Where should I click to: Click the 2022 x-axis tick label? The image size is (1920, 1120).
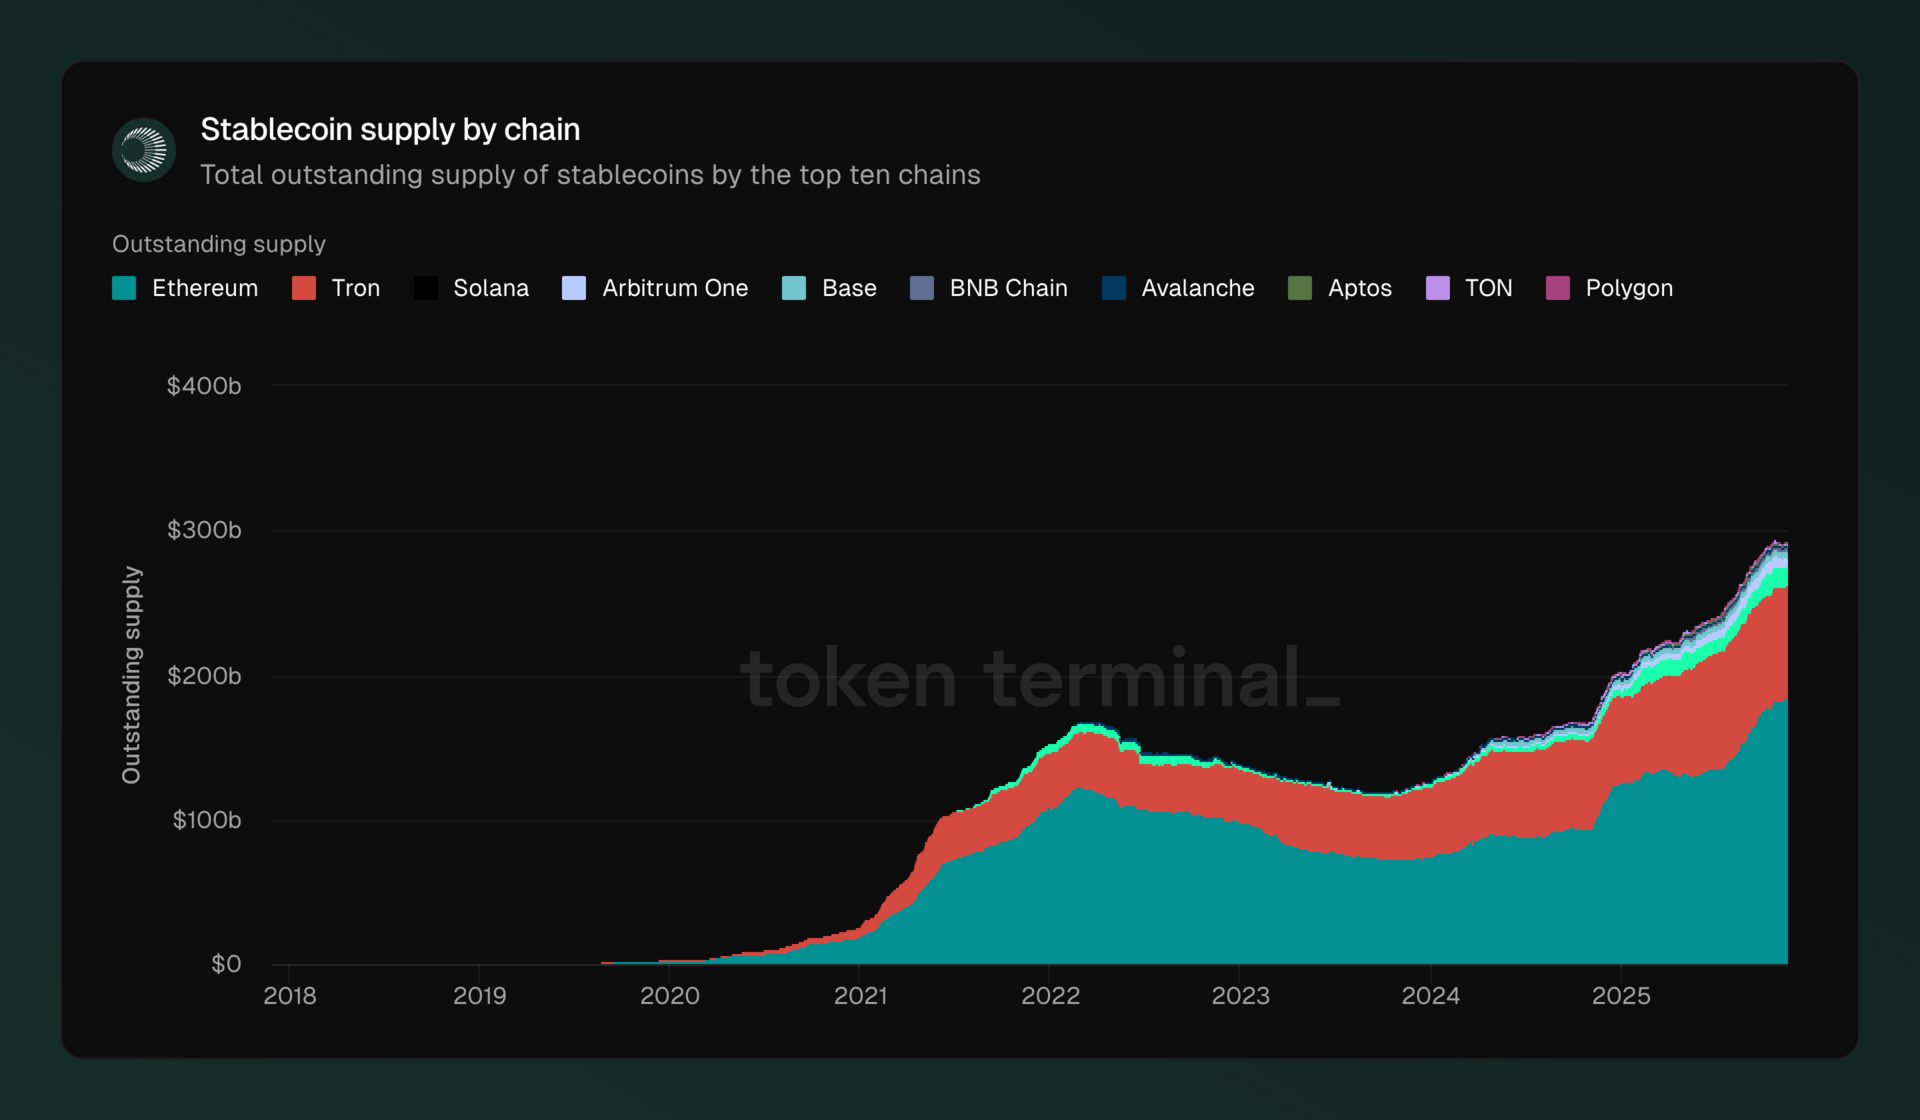point(1050,996)
